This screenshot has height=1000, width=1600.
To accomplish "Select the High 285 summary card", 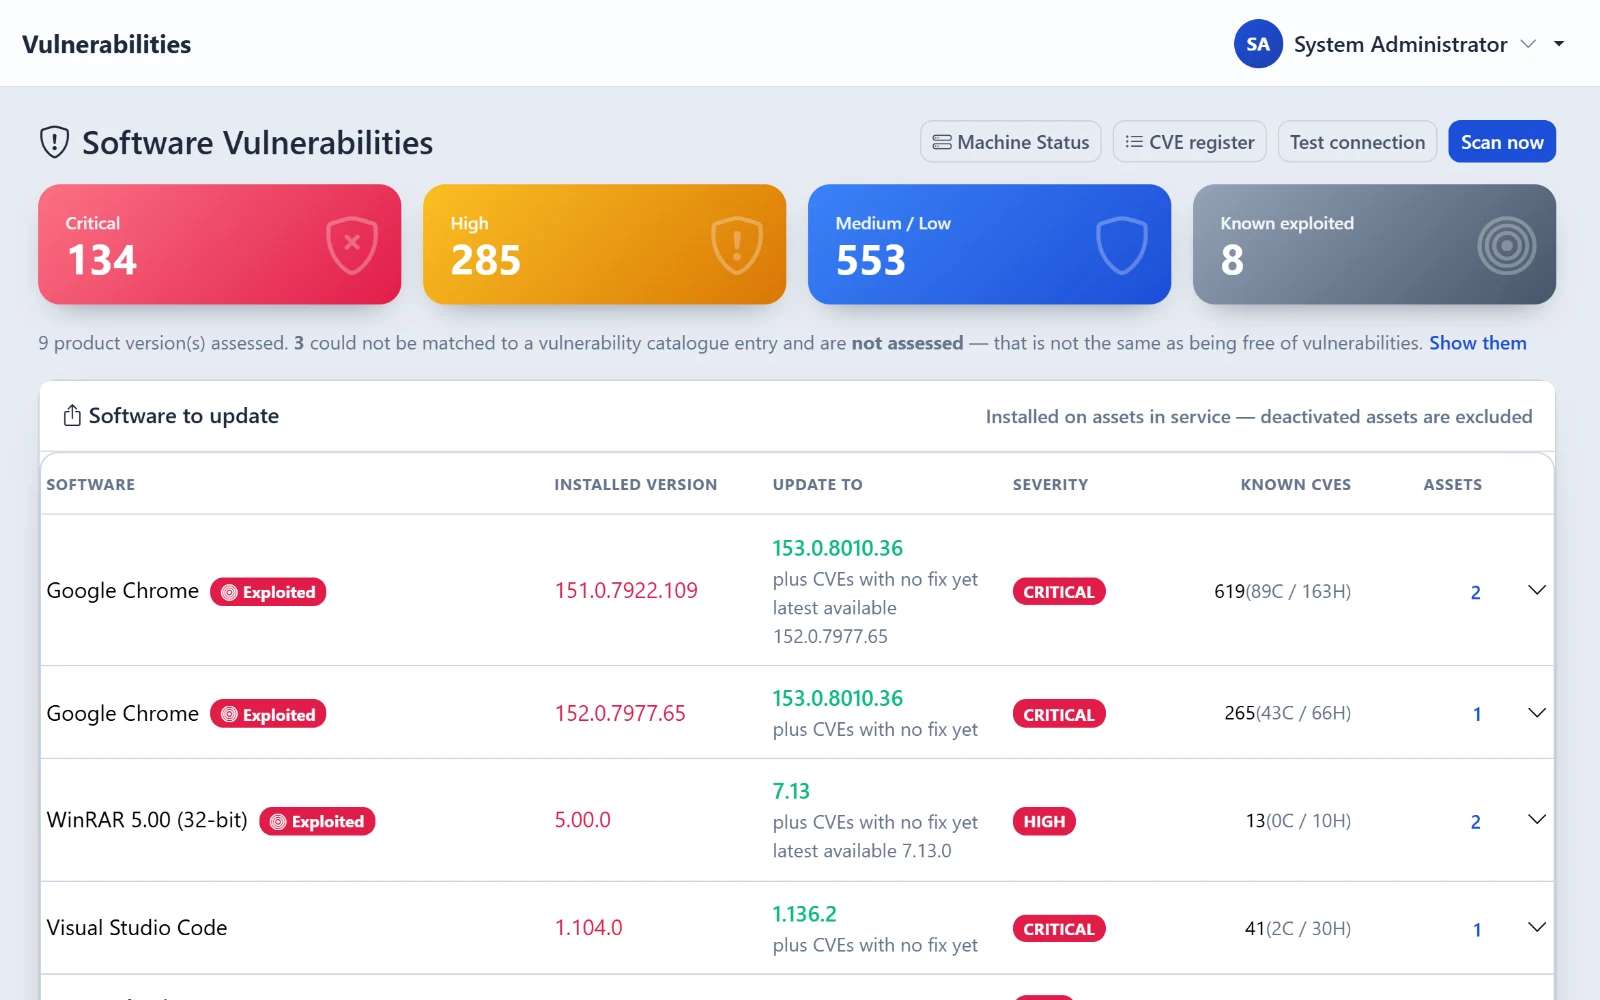I will click(605, 244).
